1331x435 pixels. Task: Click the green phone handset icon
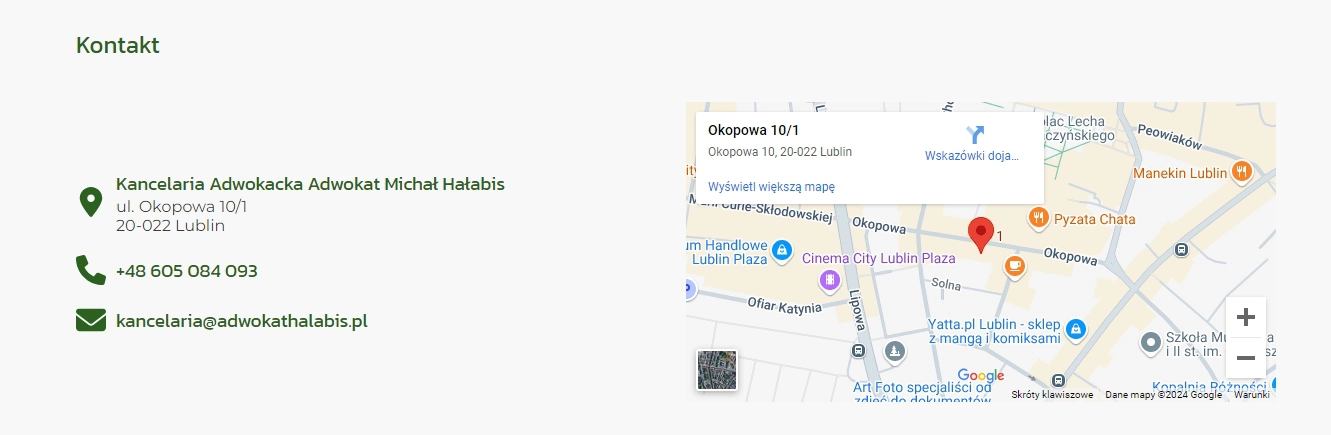click(90, 270)
